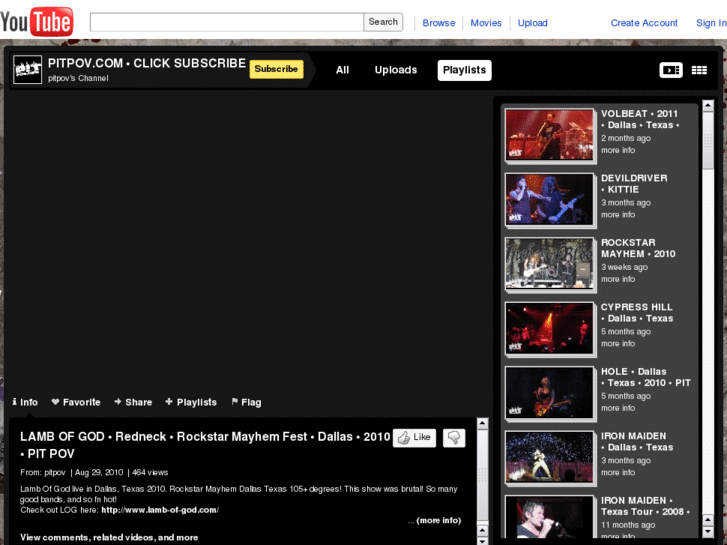Click the lamb-of-god.com link
Viewport: 727px width, 545px height.
[x=160, y=510]
